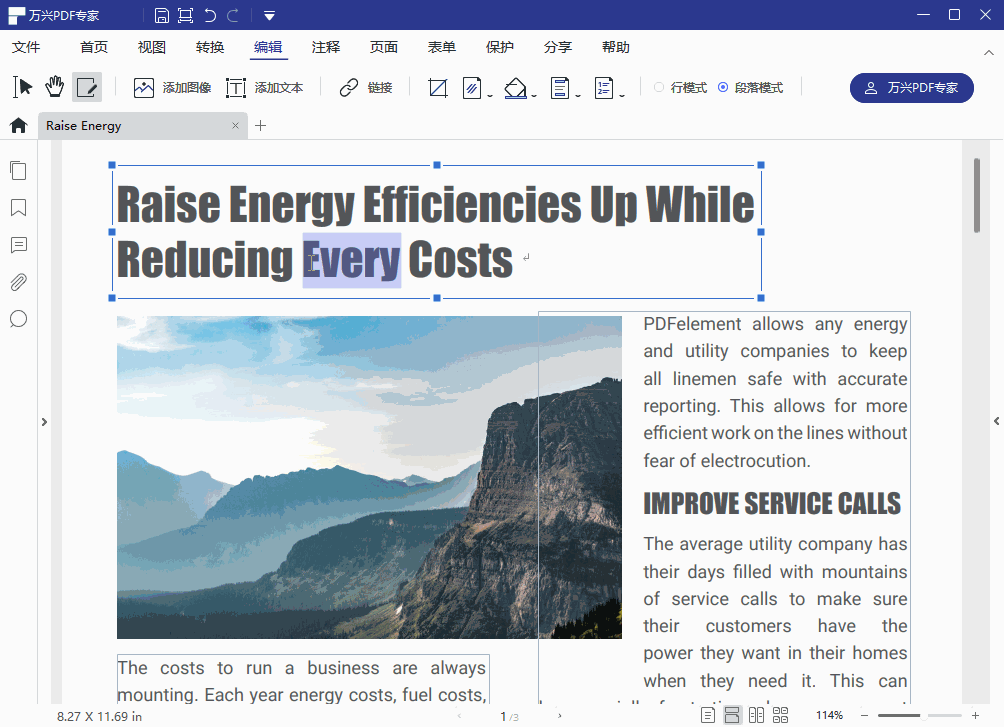Select the hand pan tool

pos(55,88)
